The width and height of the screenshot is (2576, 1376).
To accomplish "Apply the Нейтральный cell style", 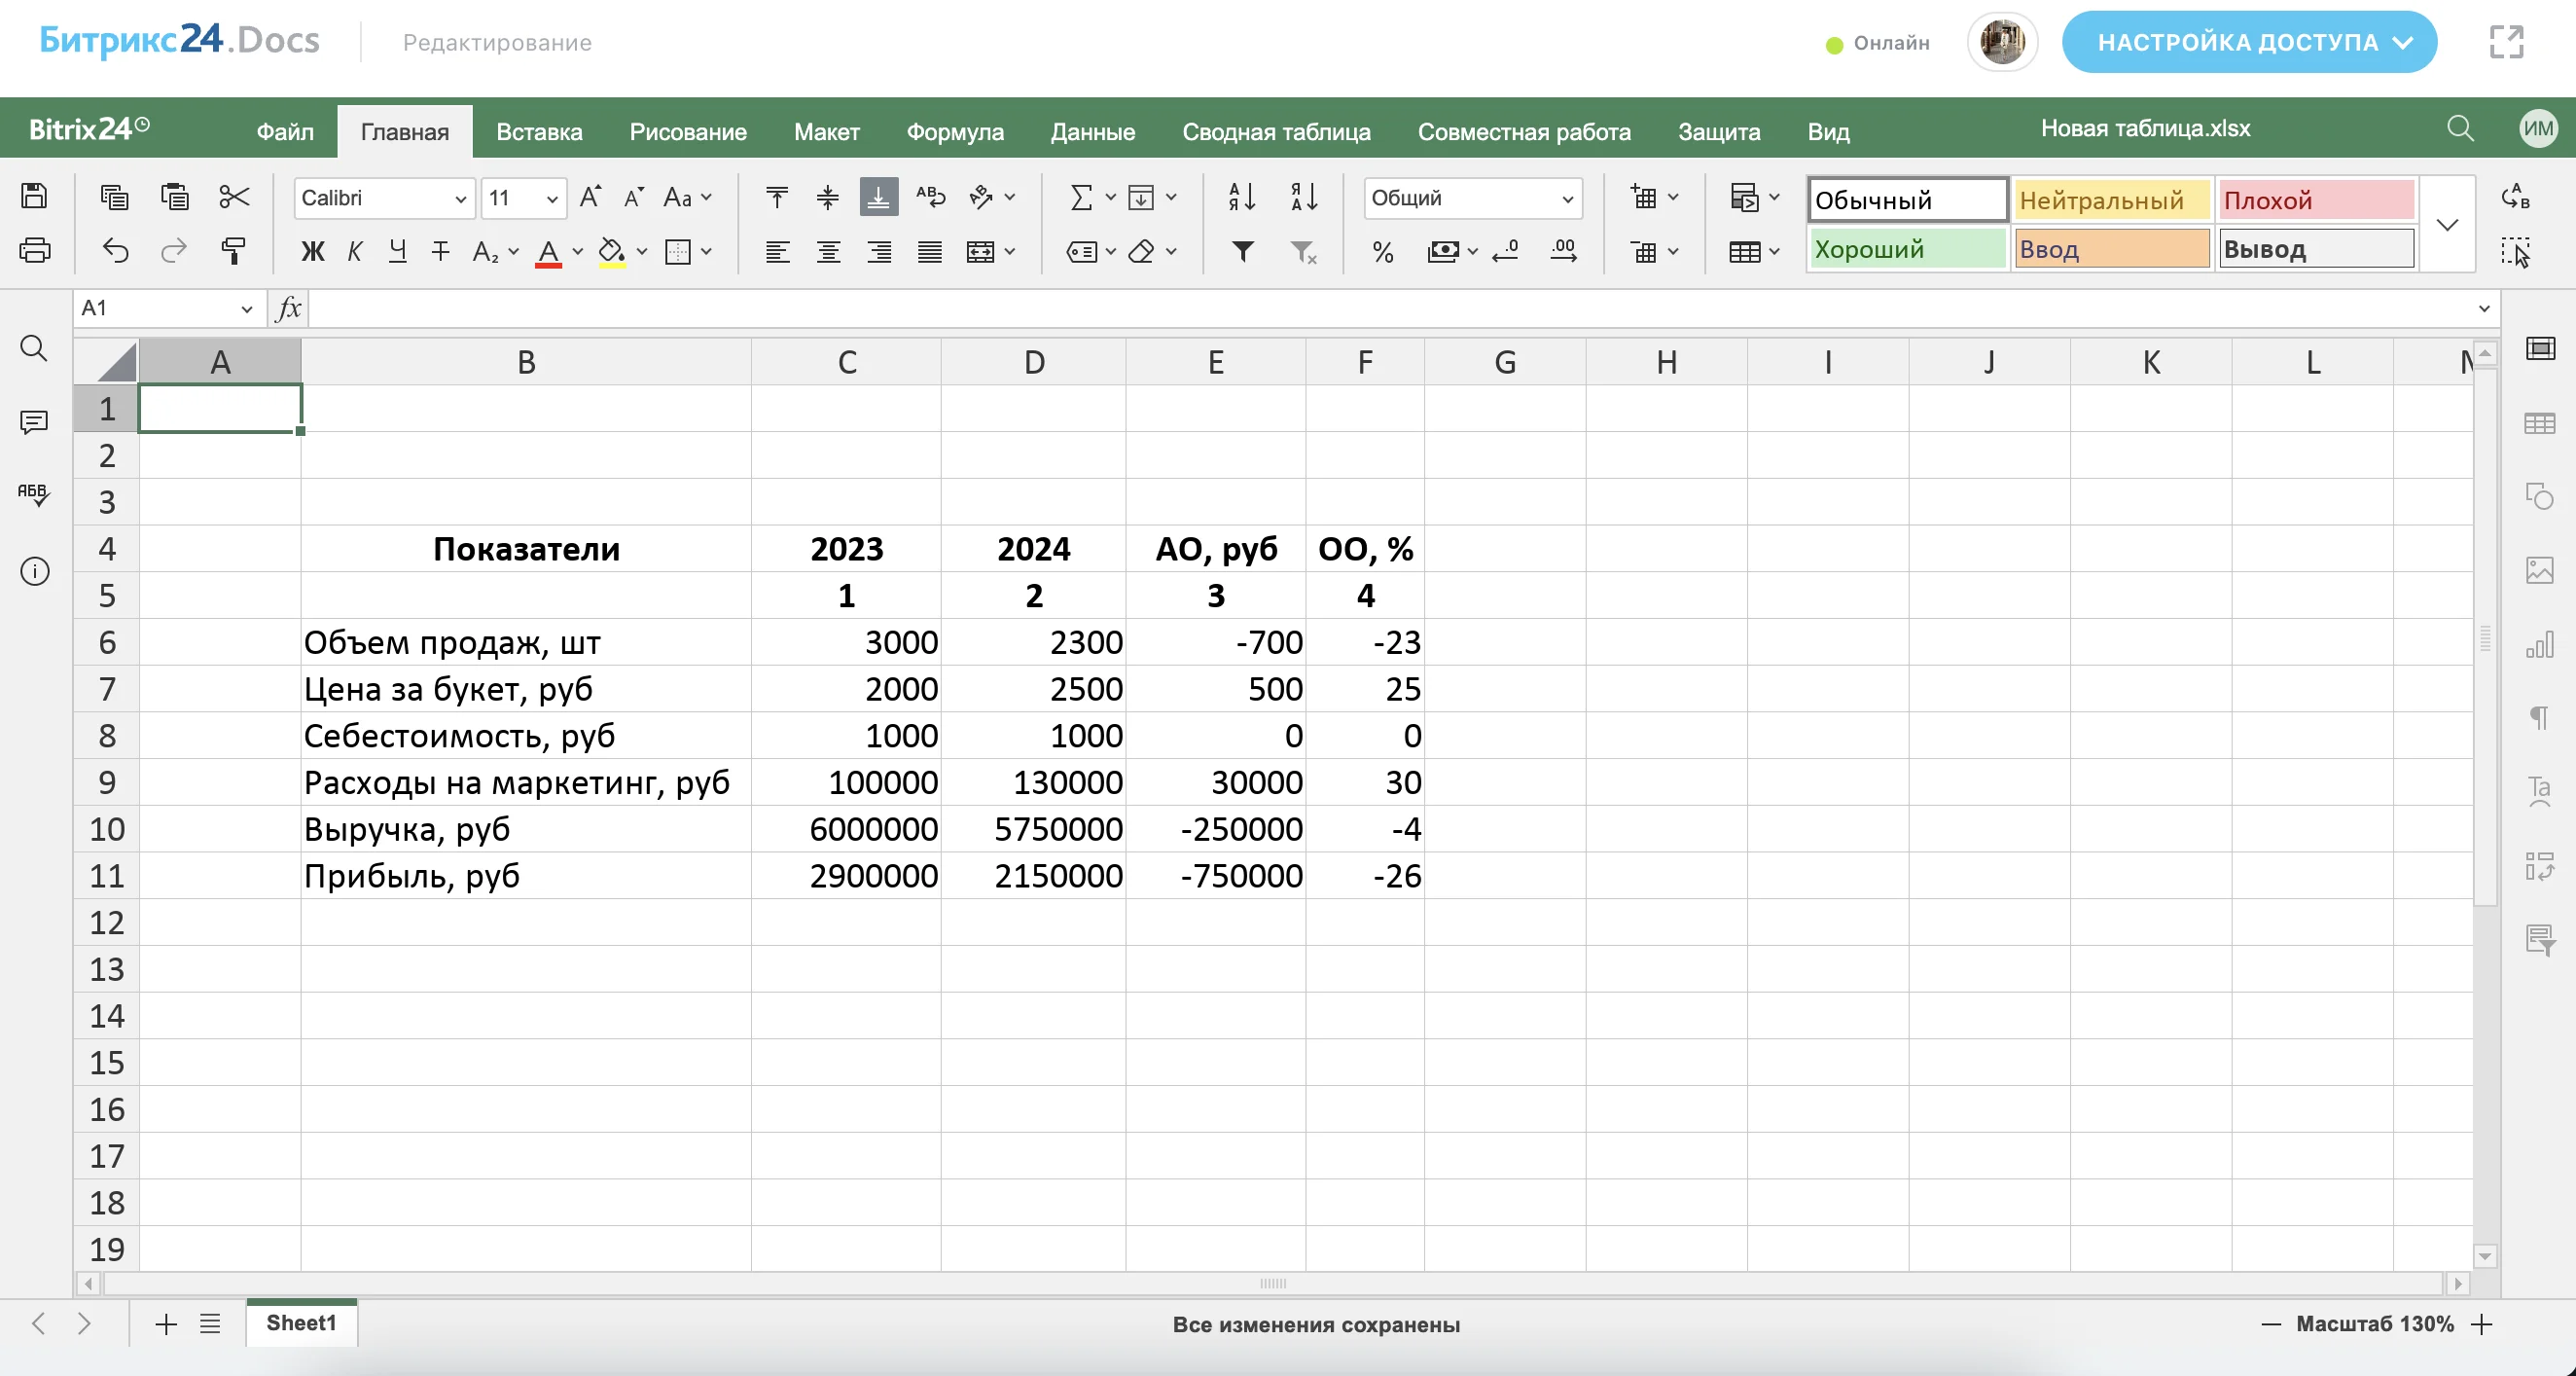I will coord(2111,200).
